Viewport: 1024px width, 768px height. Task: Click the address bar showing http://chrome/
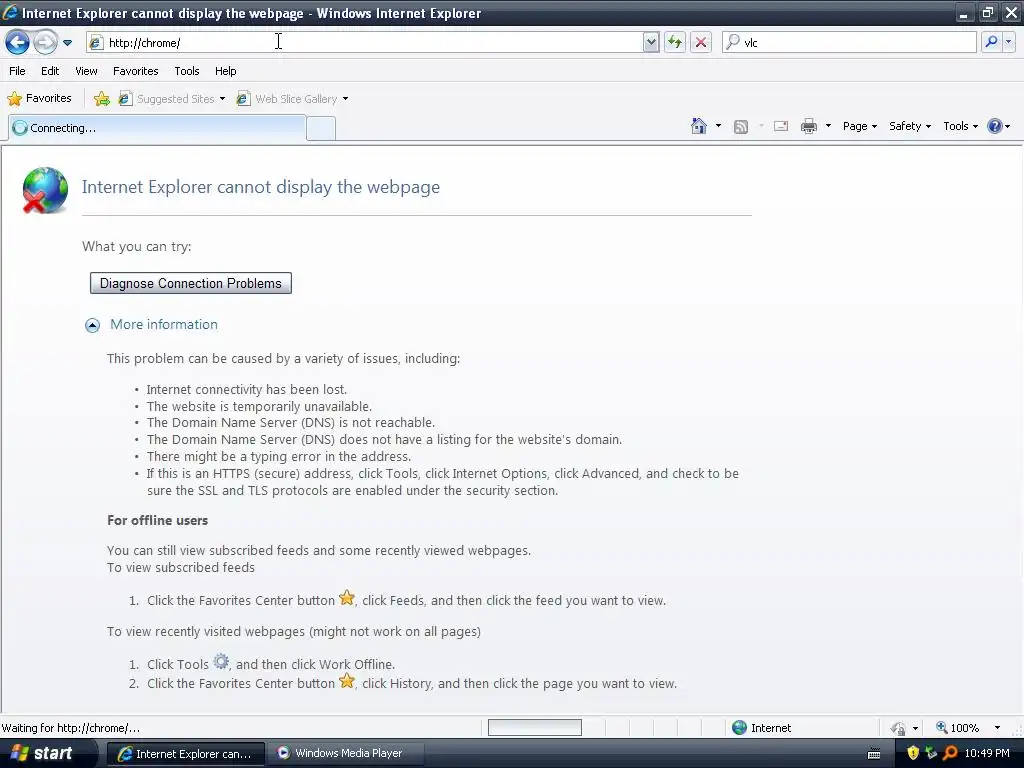tap(364, 42)
